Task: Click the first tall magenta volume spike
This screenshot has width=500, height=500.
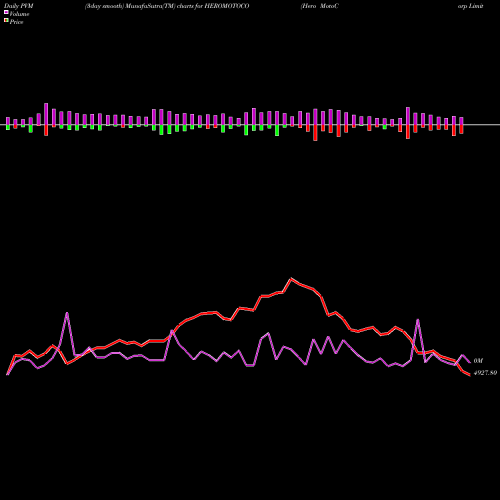Action: [67, 313]
